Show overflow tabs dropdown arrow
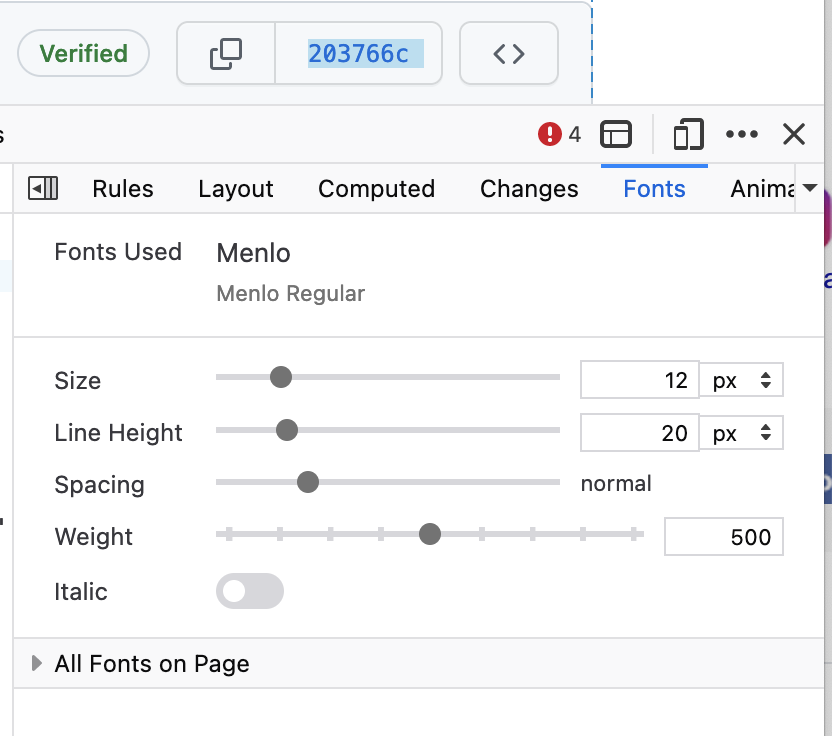The image size is (832, 736). [809, 188]
